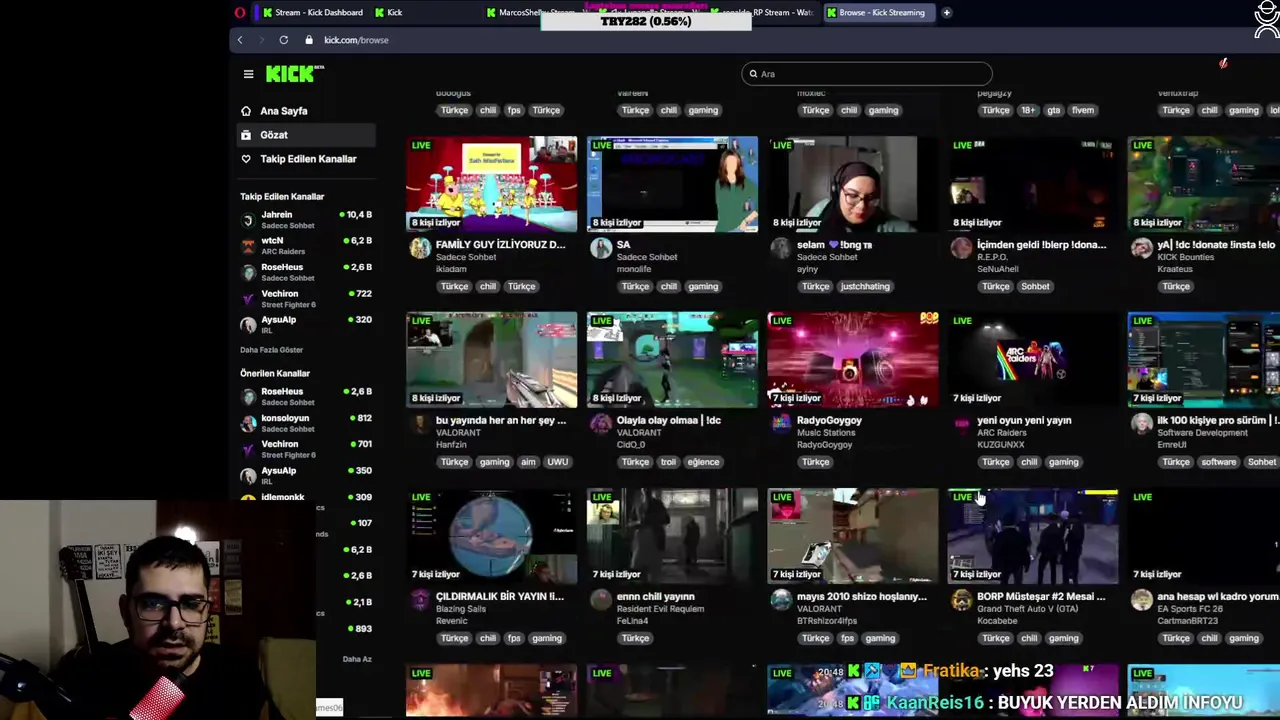
Task: Click Sohbet tag under SeNuAneil stream
Action: click(1035, 286)
